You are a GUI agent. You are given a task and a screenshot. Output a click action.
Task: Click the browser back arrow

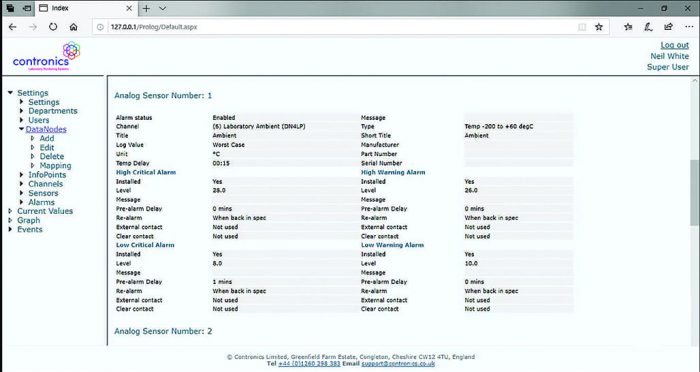click(12, 27)
